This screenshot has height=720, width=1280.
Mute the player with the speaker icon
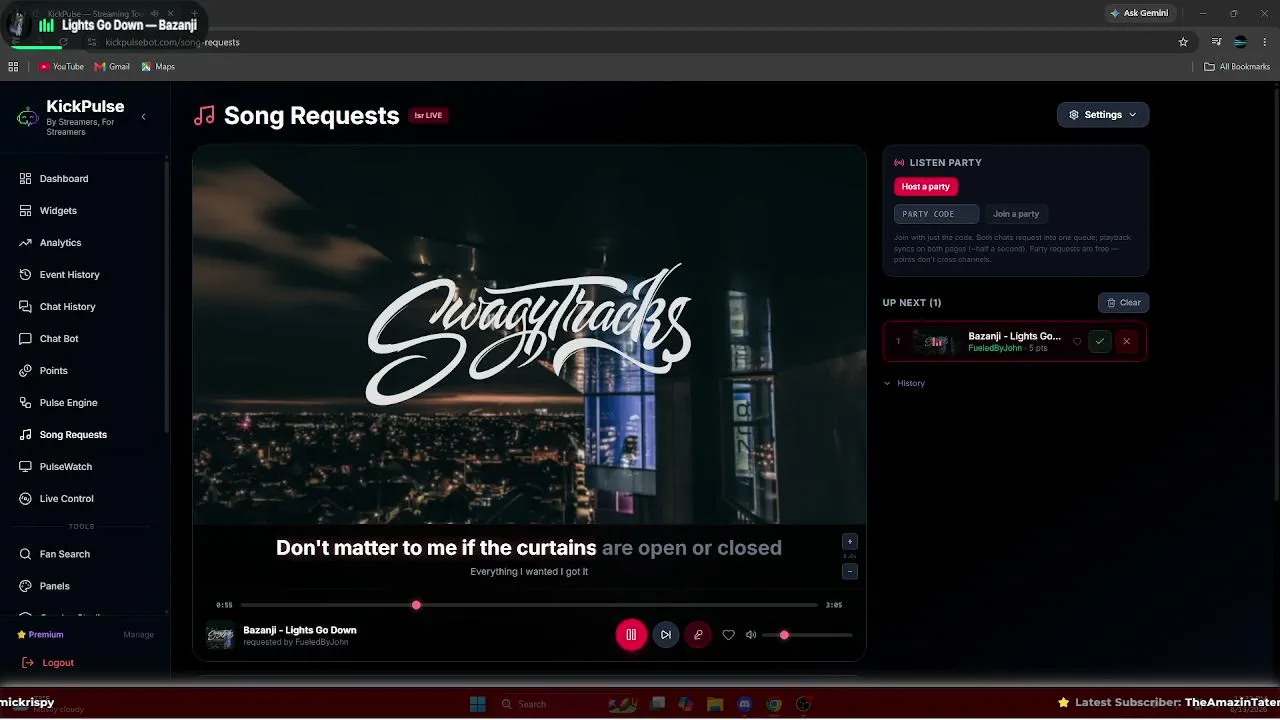(x=751, y=635)
